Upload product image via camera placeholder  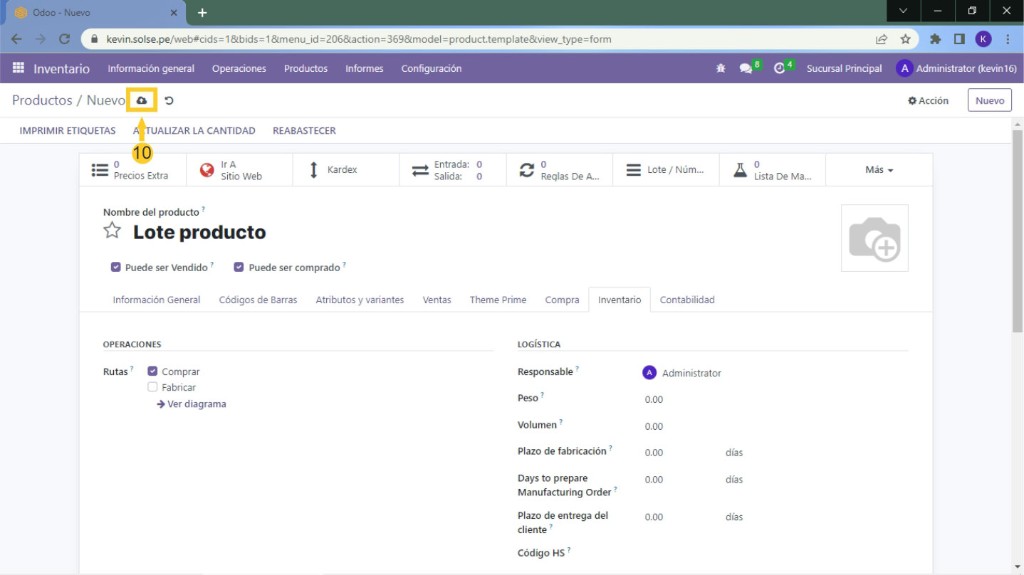coord(874,238)
